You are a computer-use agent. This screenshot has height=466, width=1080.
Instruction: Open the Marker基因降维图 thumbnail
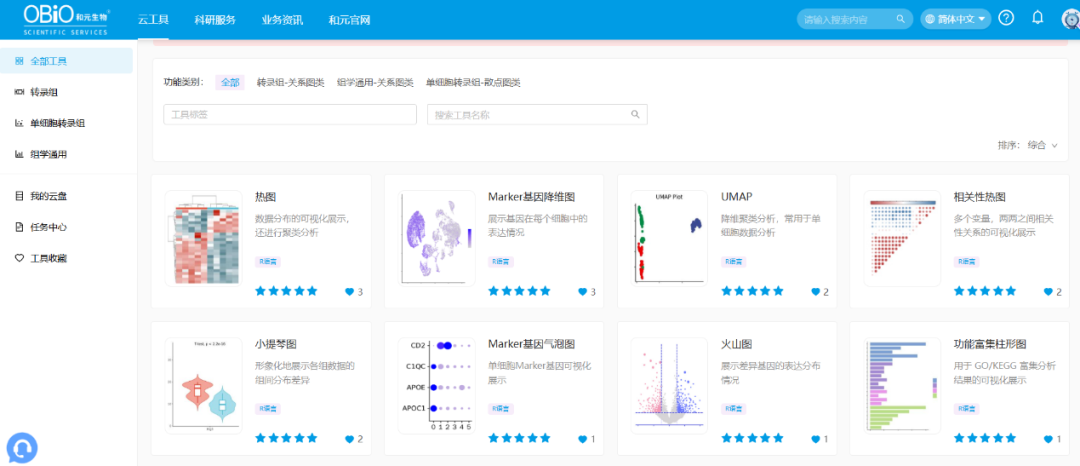437,238
